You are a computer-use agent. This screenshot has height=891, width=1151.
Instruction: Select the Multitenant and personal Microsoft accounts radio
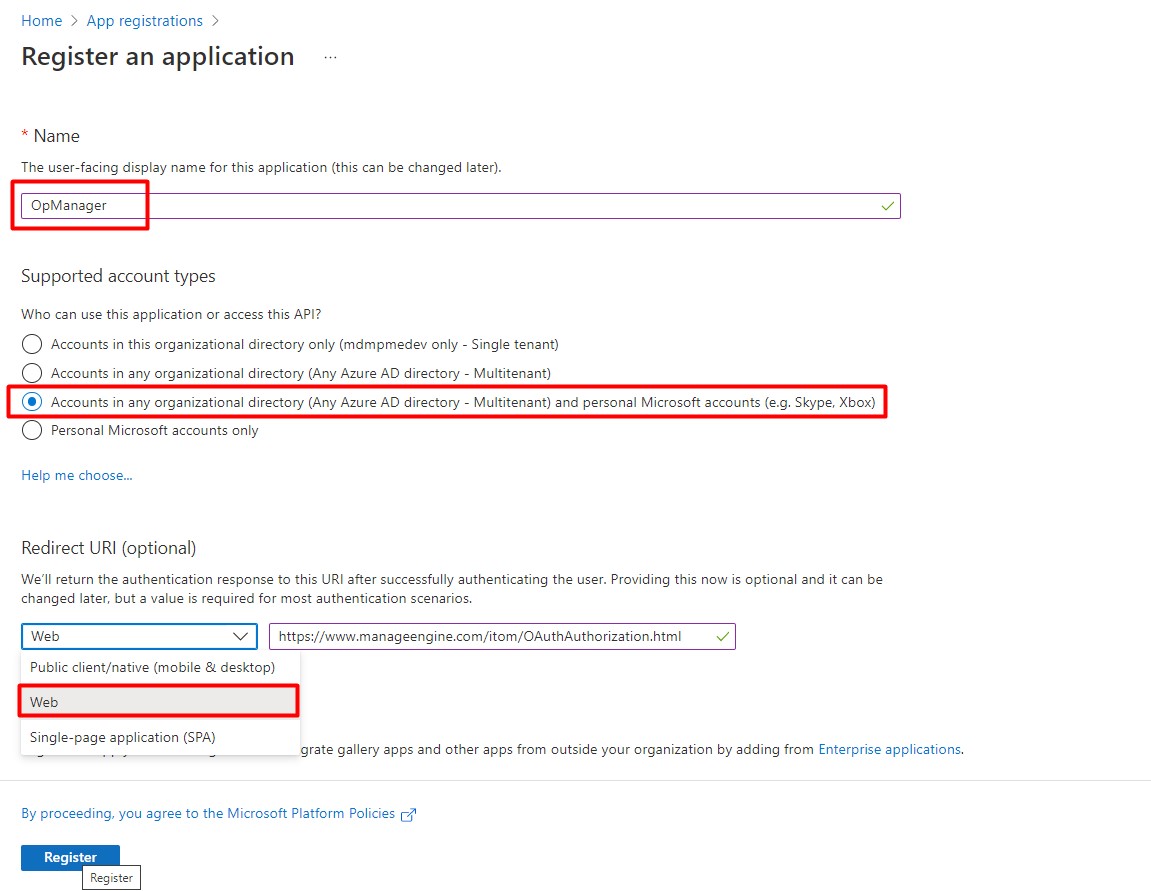click(x=31, y=401)
